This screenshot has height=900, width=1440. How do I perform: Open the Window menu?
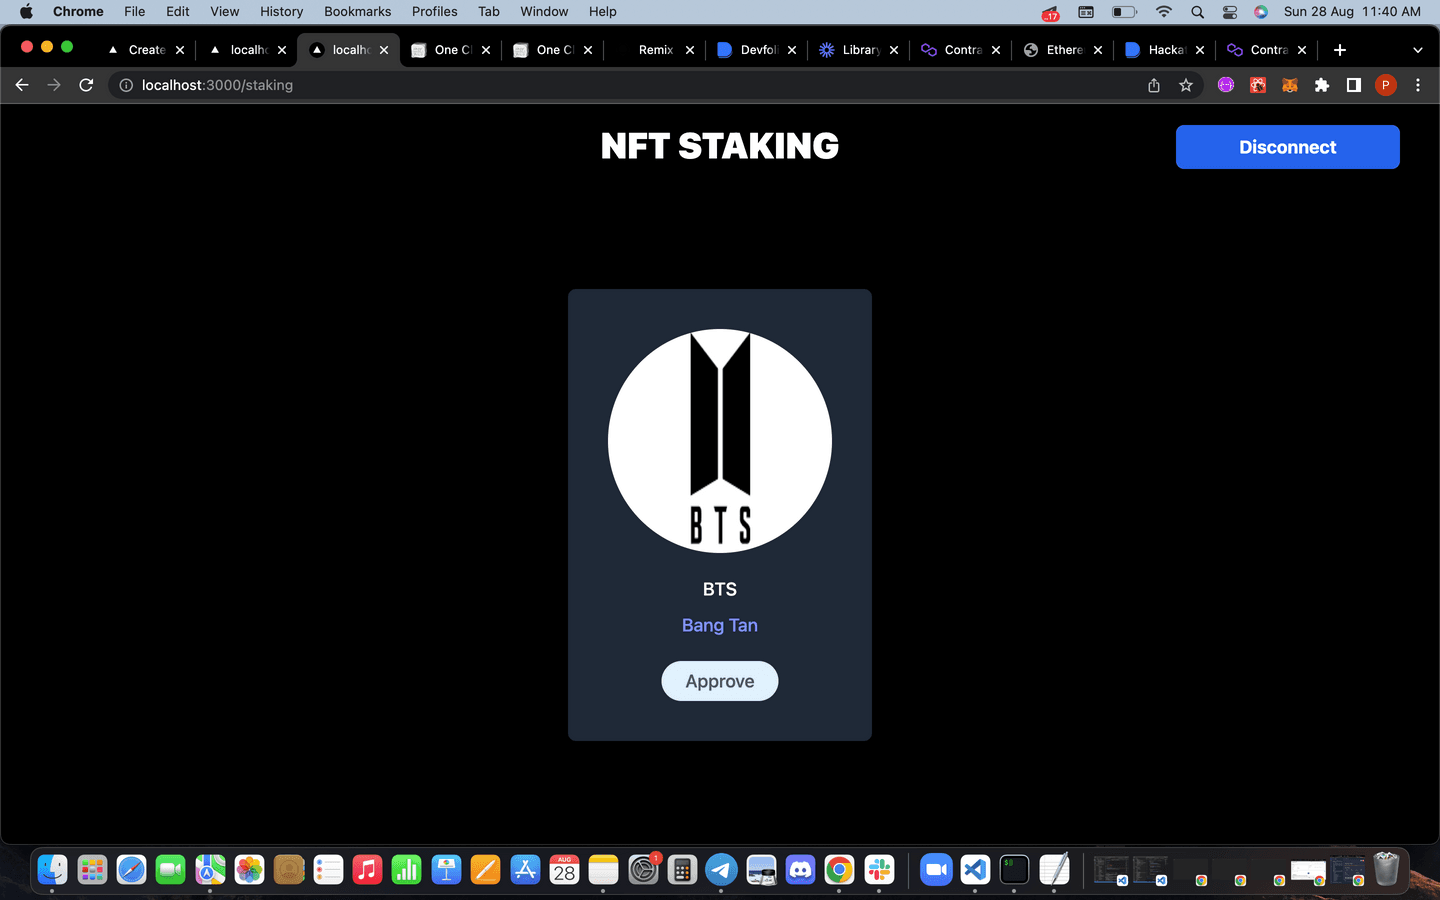coord(544,12)
